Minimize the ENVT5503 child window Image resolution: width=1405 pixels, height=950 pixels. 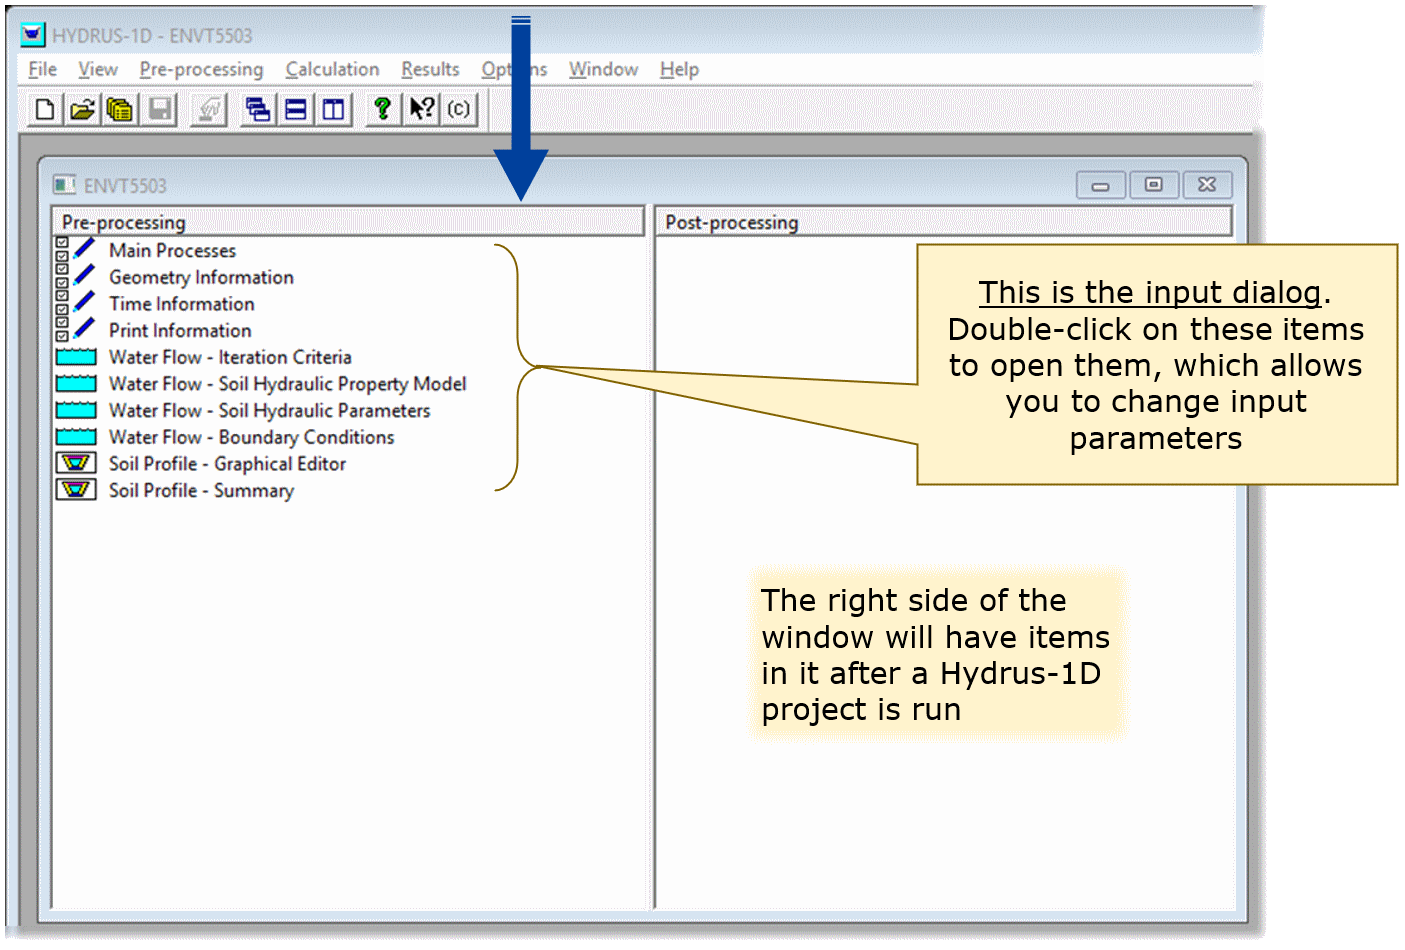click(x=1101, y=185)
